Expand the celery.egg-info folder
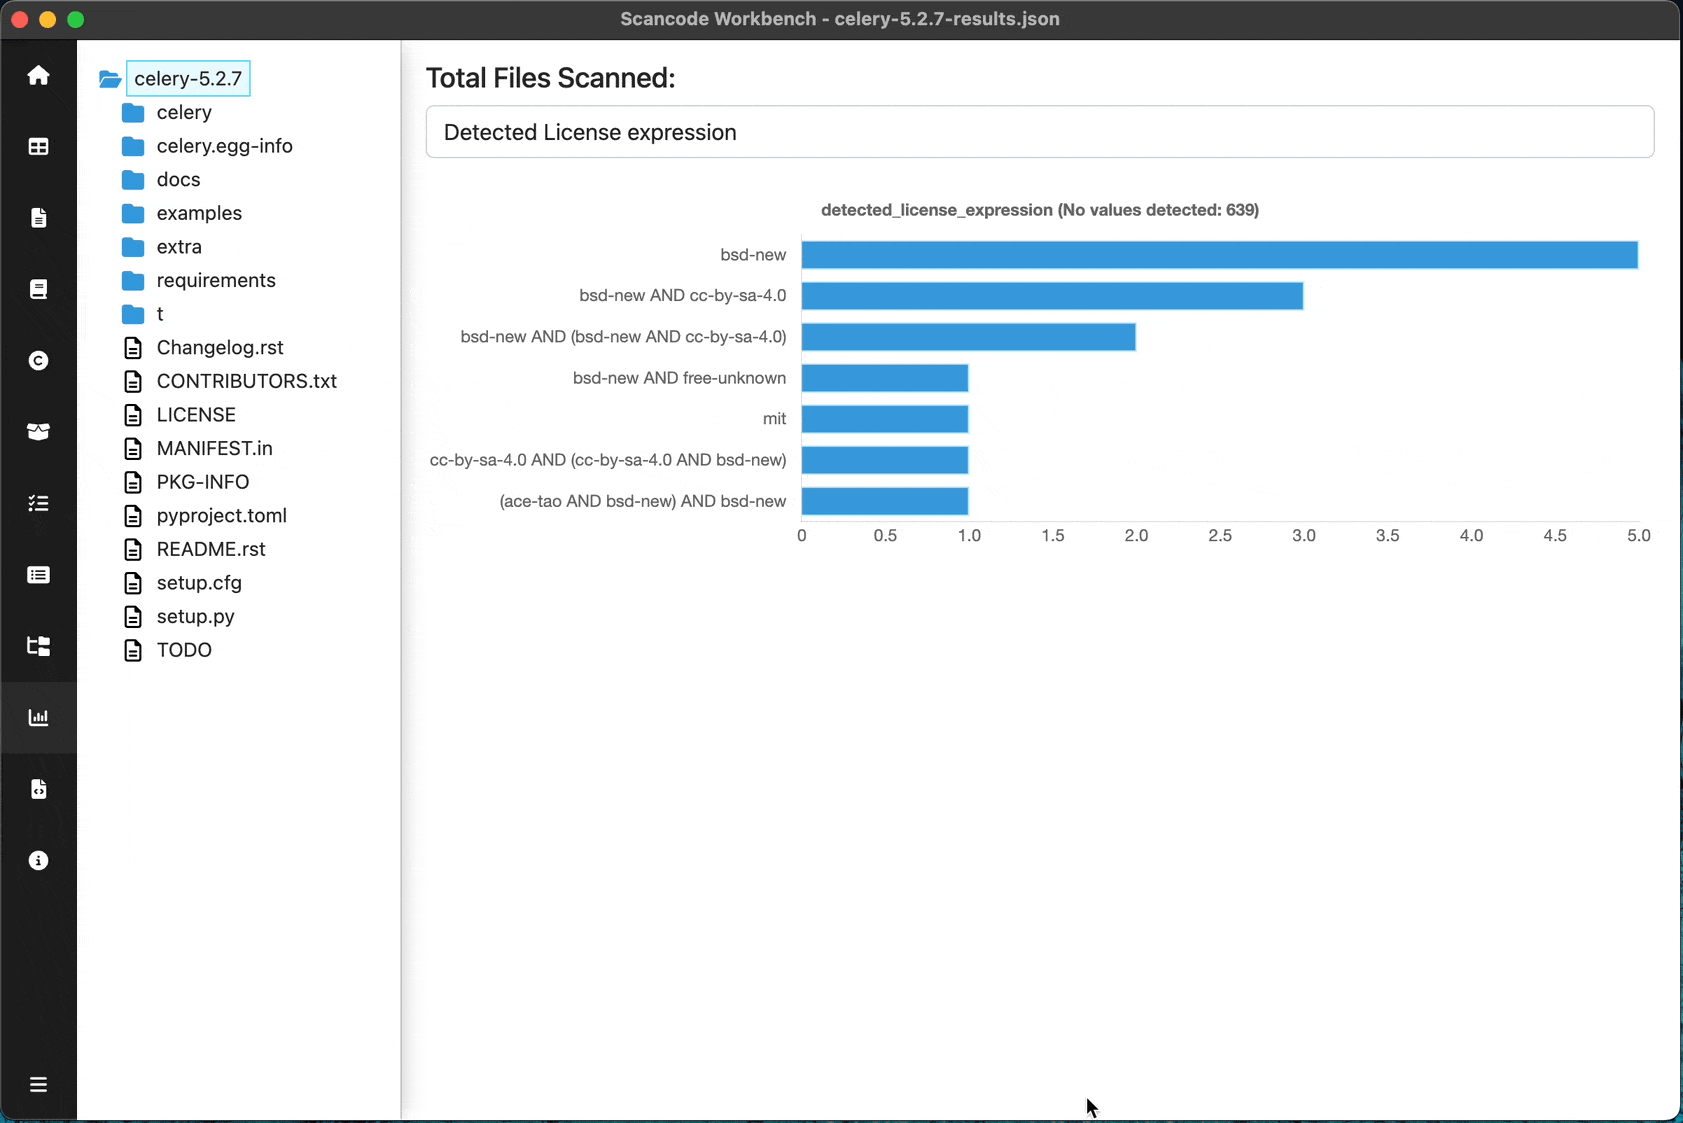The height and width of the screenshot is (1123, 1683). pyautogui.click(x=224, y=146)
